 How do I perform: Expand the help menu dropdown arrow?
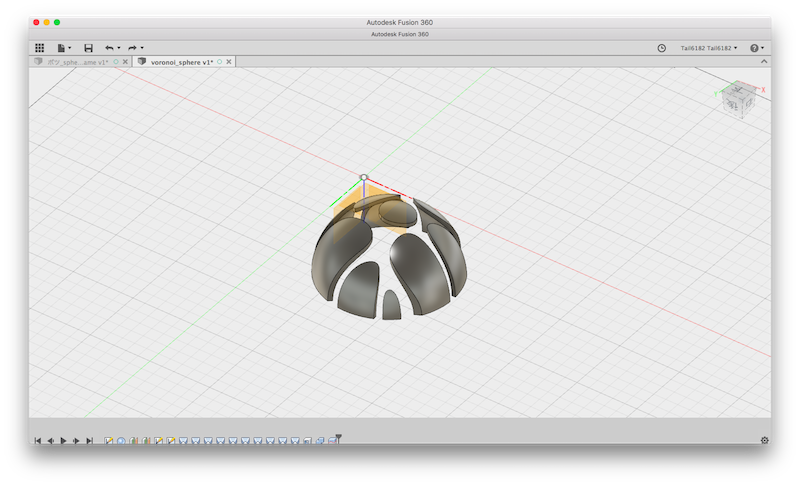tap(762, 48)
